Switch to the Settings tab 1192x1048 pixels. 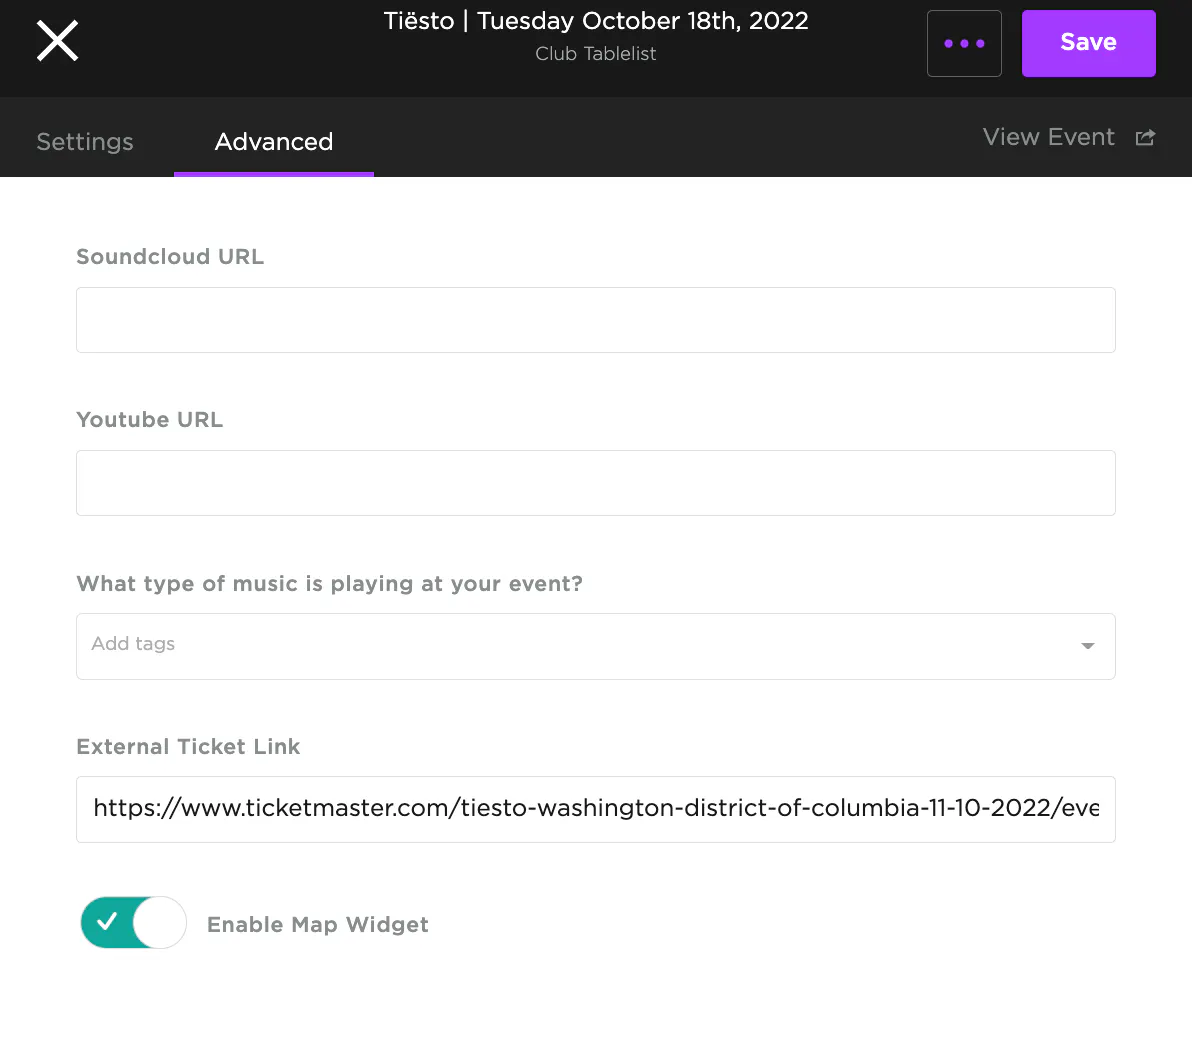85,141
